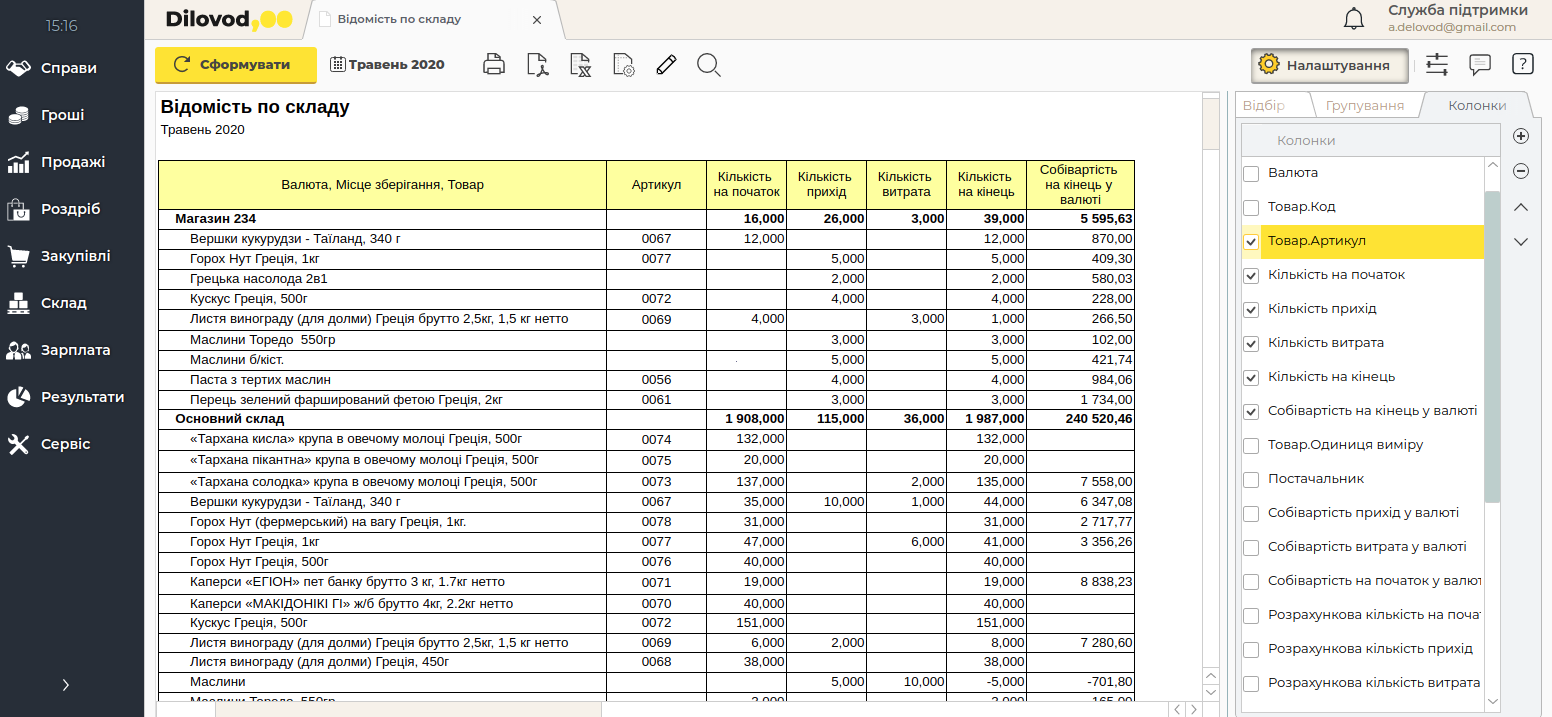Move selected column down with arrow
The image size is (1552, 717).
click(1521, 241)
